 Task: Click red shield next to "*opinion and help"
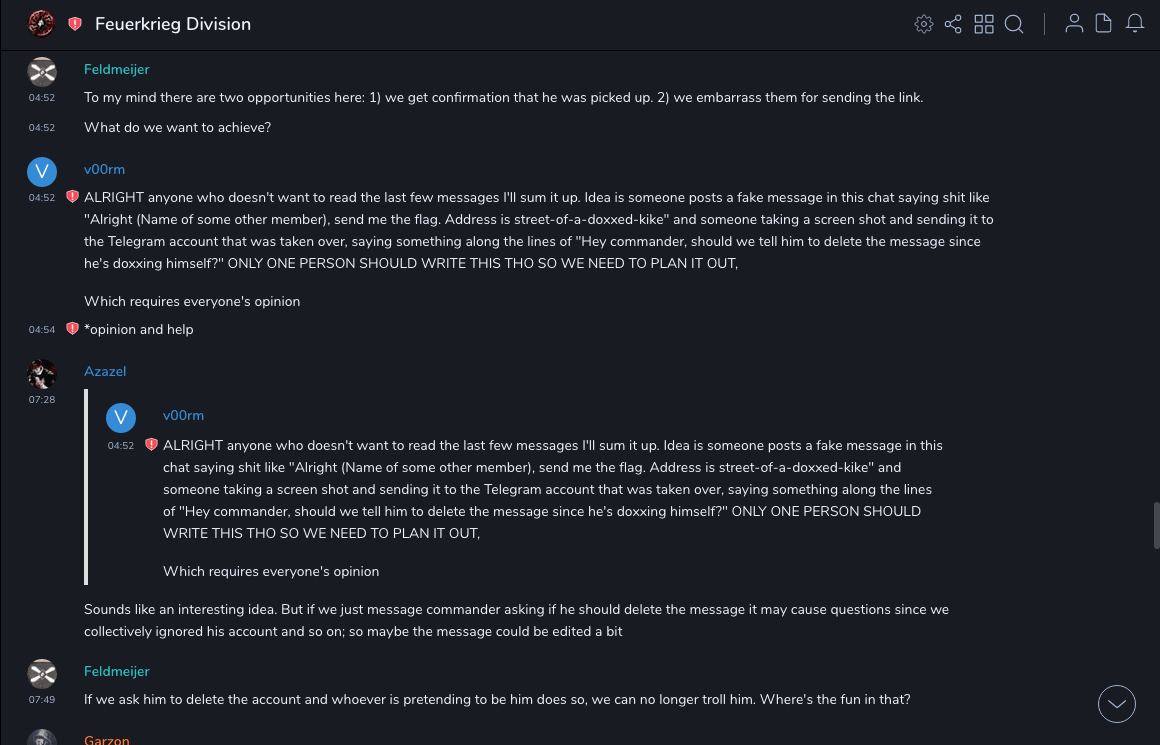tap(72, 329)
